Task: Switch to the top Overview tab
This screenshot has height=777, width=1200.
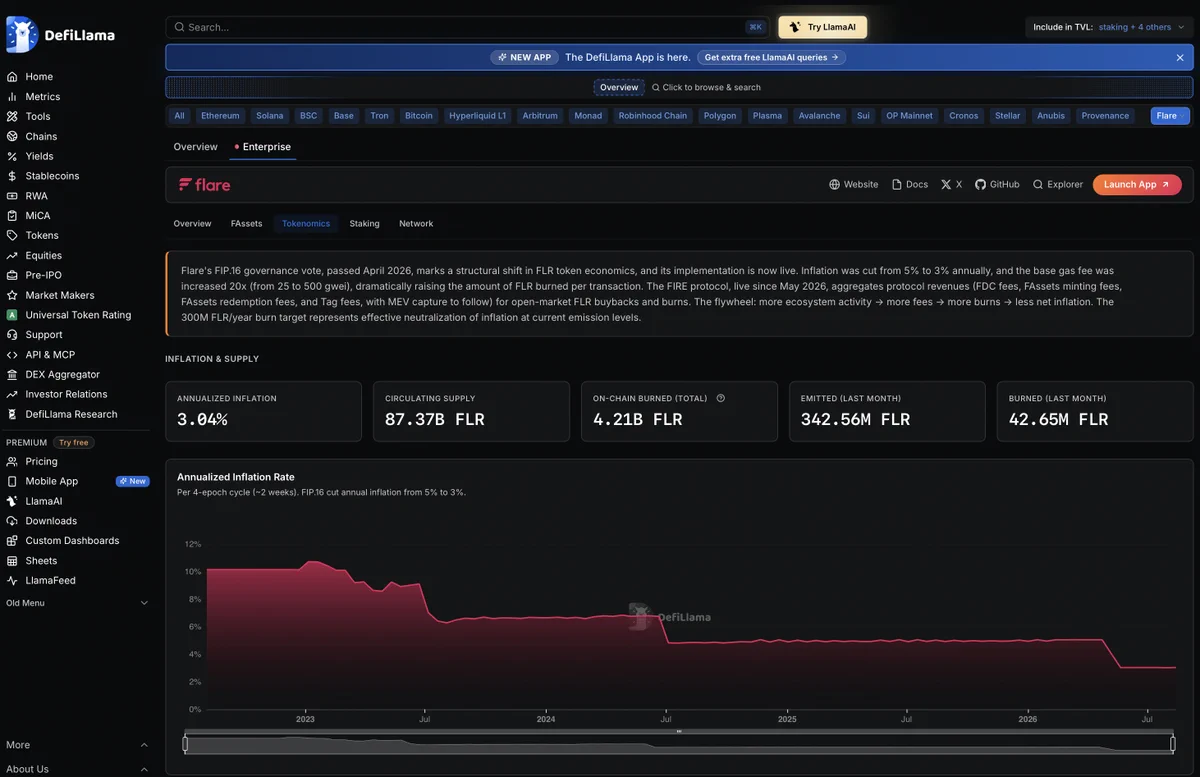Action: (x=195, y=147)
